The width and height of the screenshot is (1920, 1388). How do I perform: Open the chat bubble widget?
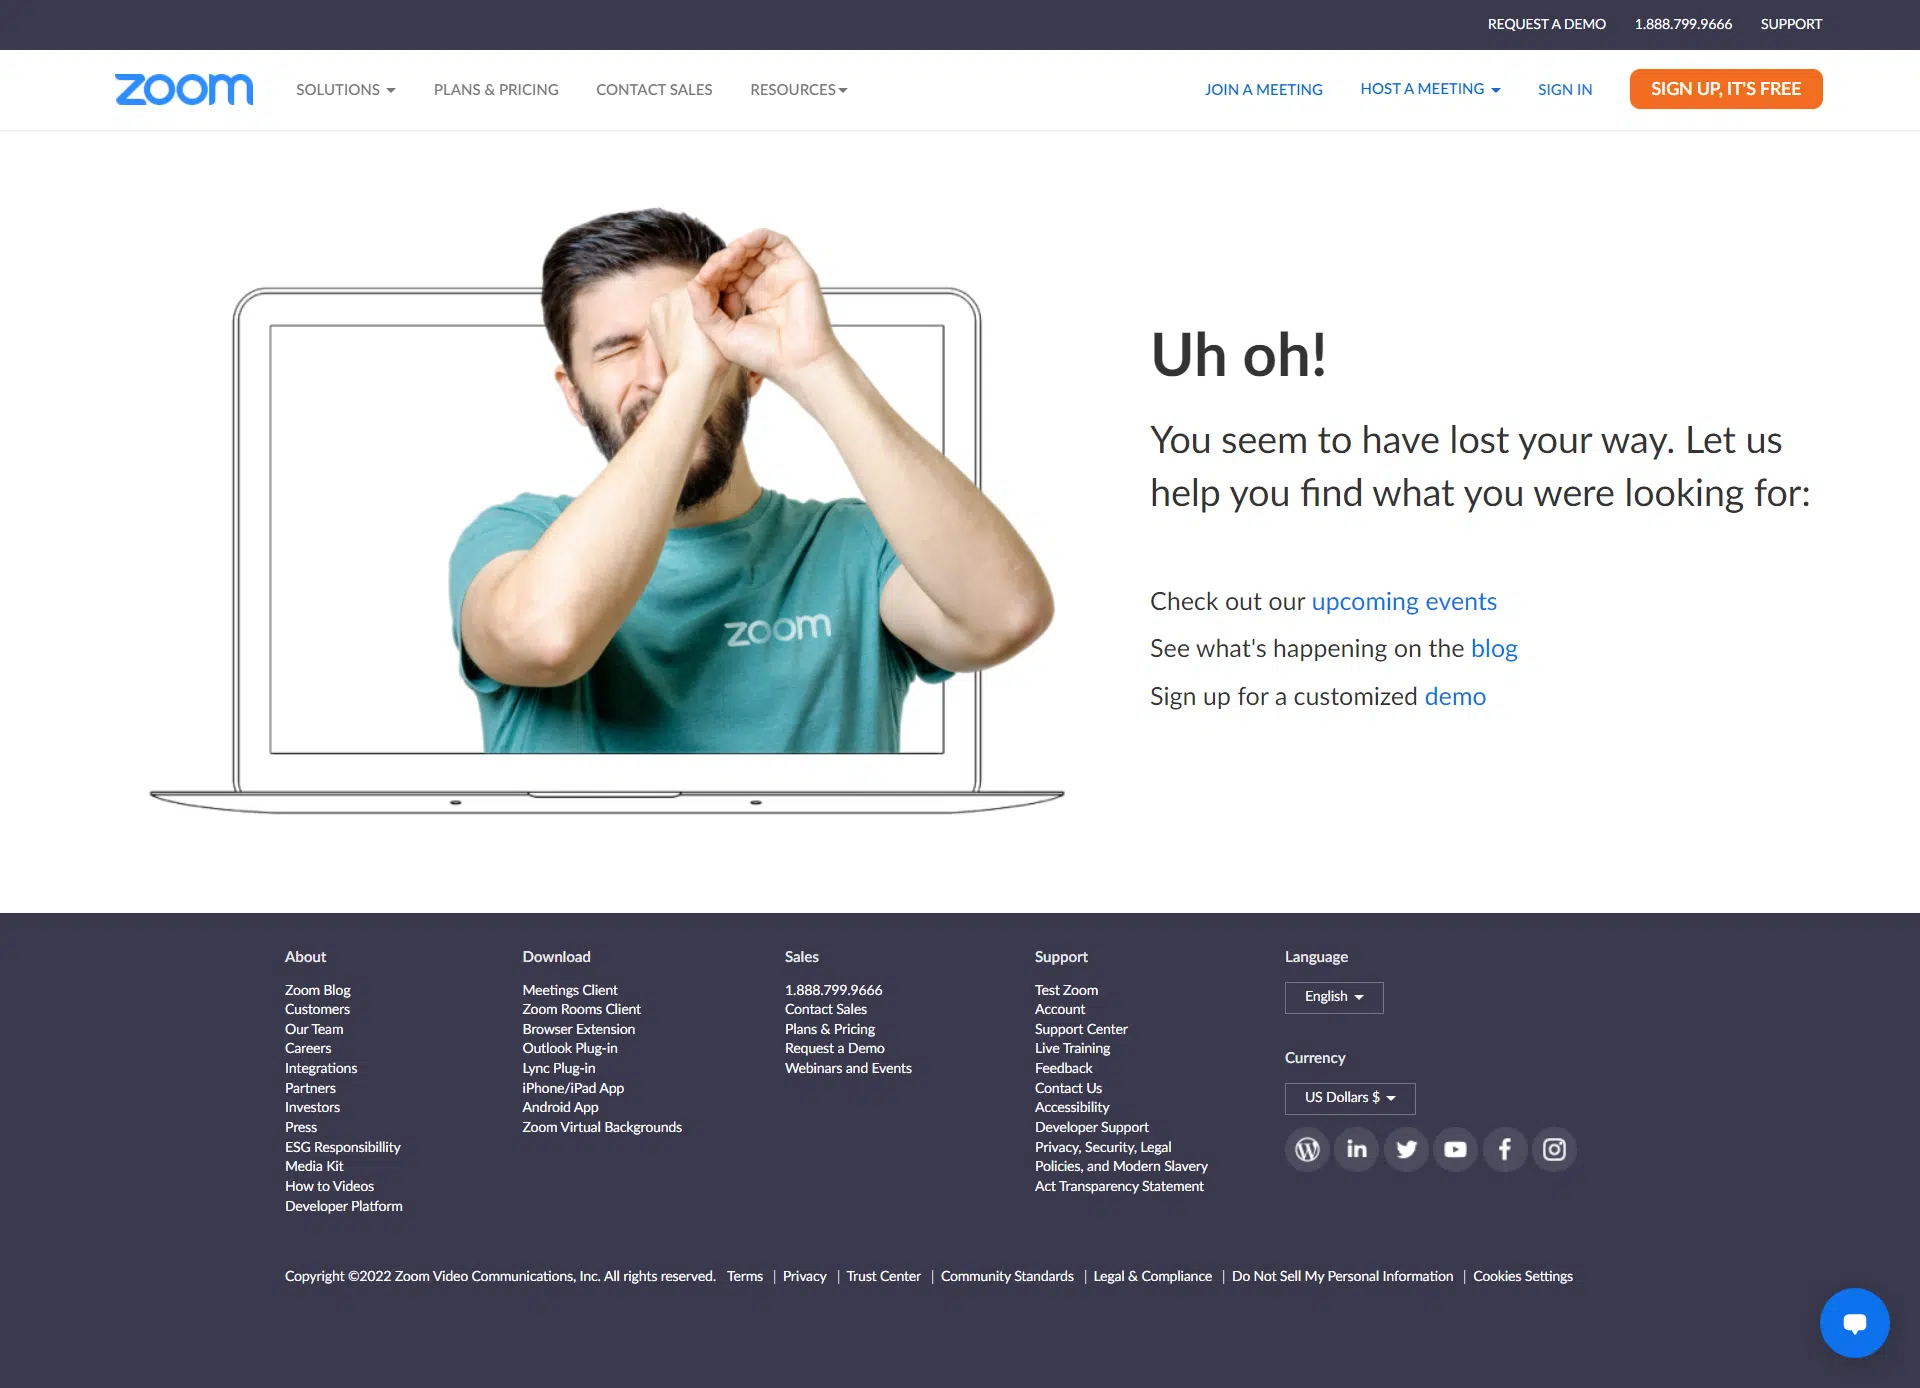pyautogui.click(x=1854, y=1323)
